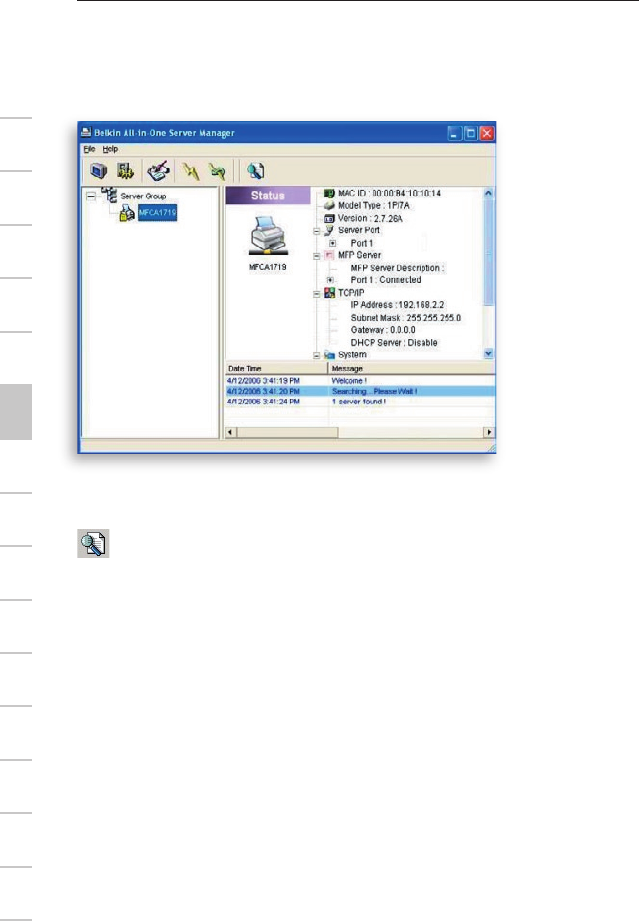Viewport: 639px width, 921px height.
Task: Click the monitor Status toolbar icon
Action: click(98, 171)
